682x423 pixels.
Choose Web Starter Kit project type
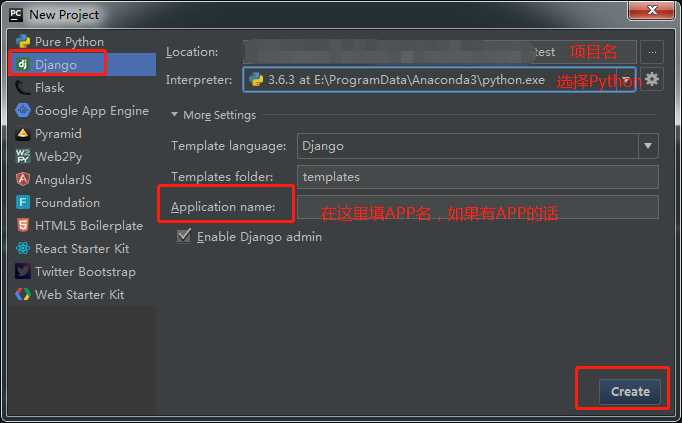83,295
